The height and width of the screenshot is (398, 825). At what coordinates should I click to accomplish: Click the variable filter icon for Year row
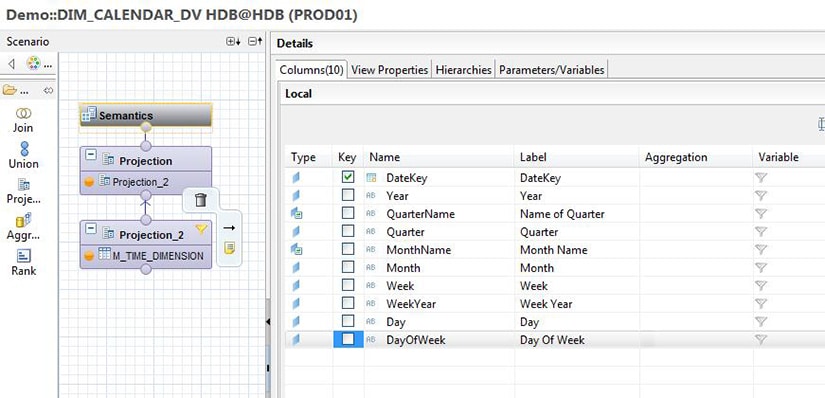pos(760,196)
